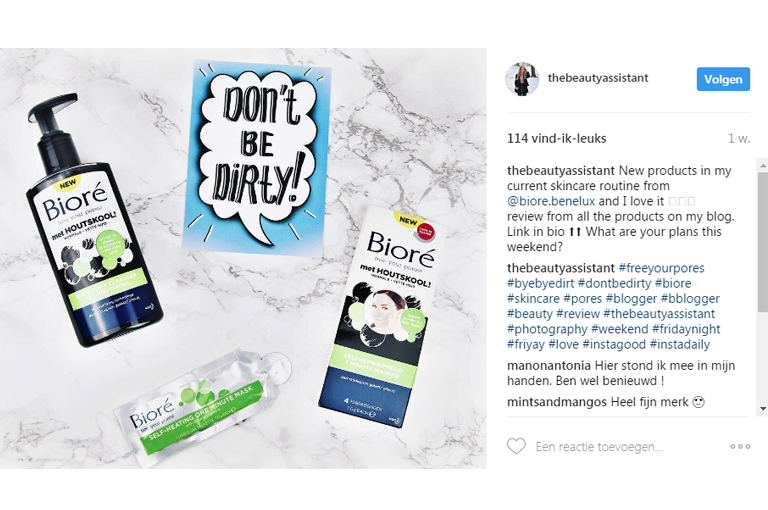This screenshot has height=510, width=768.
Task: Open mintsandmangos commenter profile
Action: (556, 402)
